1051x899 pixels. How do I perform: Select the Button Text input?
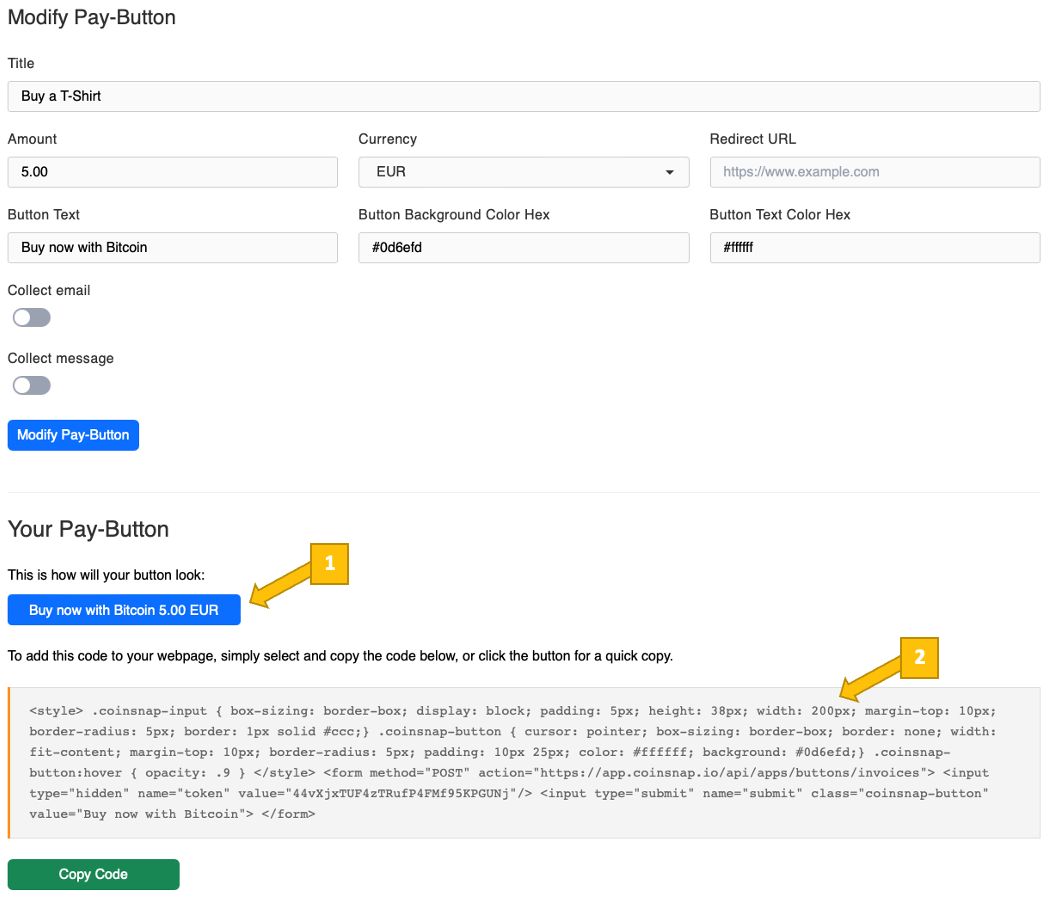(x=172, y=247)
